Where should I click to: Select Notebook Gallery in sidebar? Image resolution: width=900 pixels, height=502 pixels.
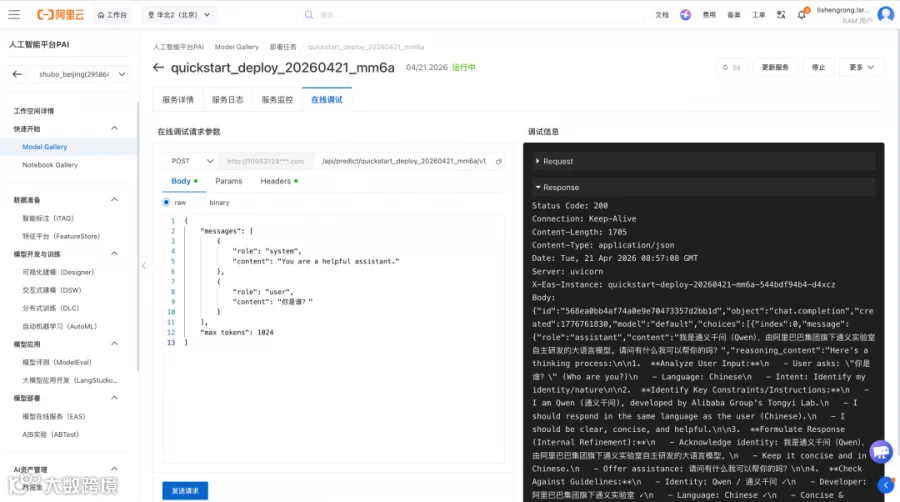[50, 165]
